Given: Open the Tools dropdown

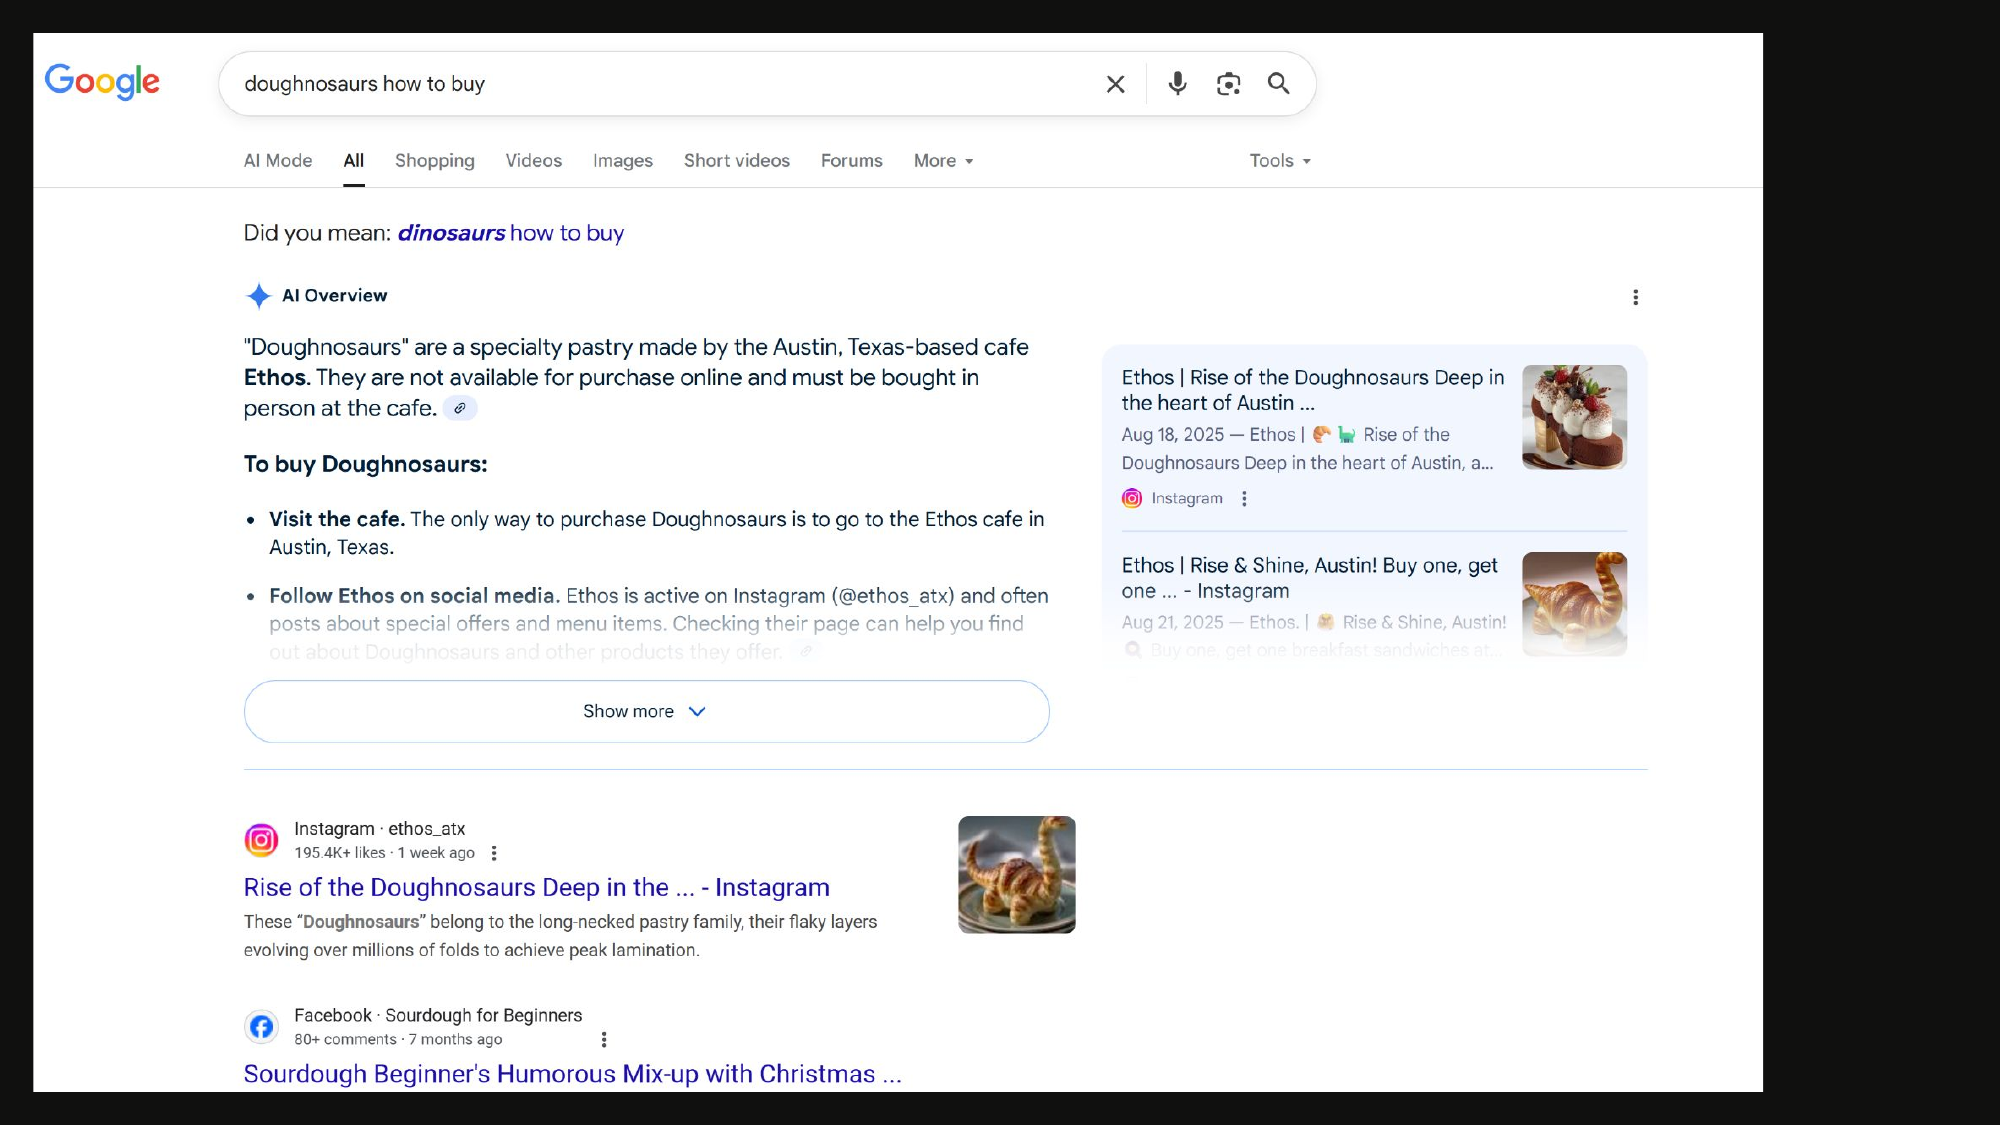Looking at the screenshot, I should [x=1279, y=161].
